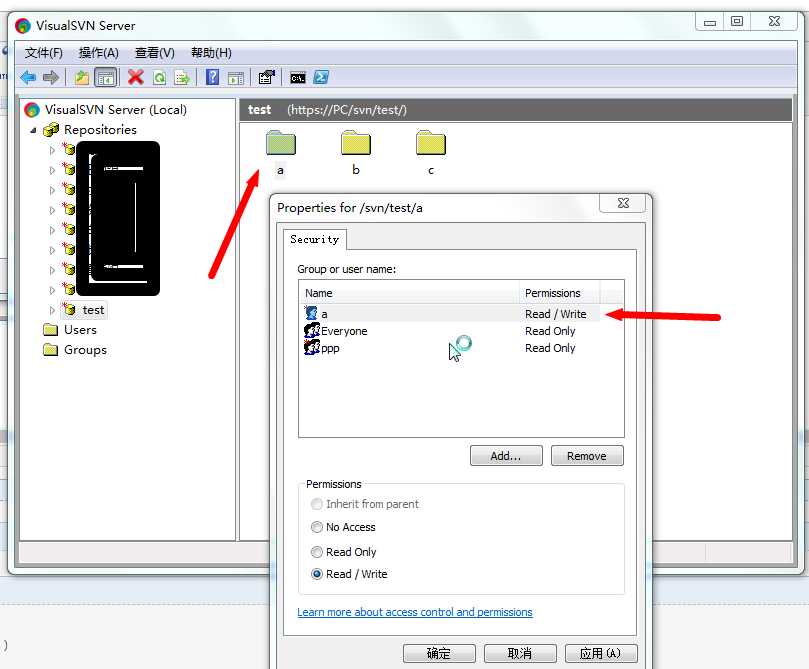Select ppp group in the permissions list
The height and width of the screenshot is (669, 809).
(451, 348)
